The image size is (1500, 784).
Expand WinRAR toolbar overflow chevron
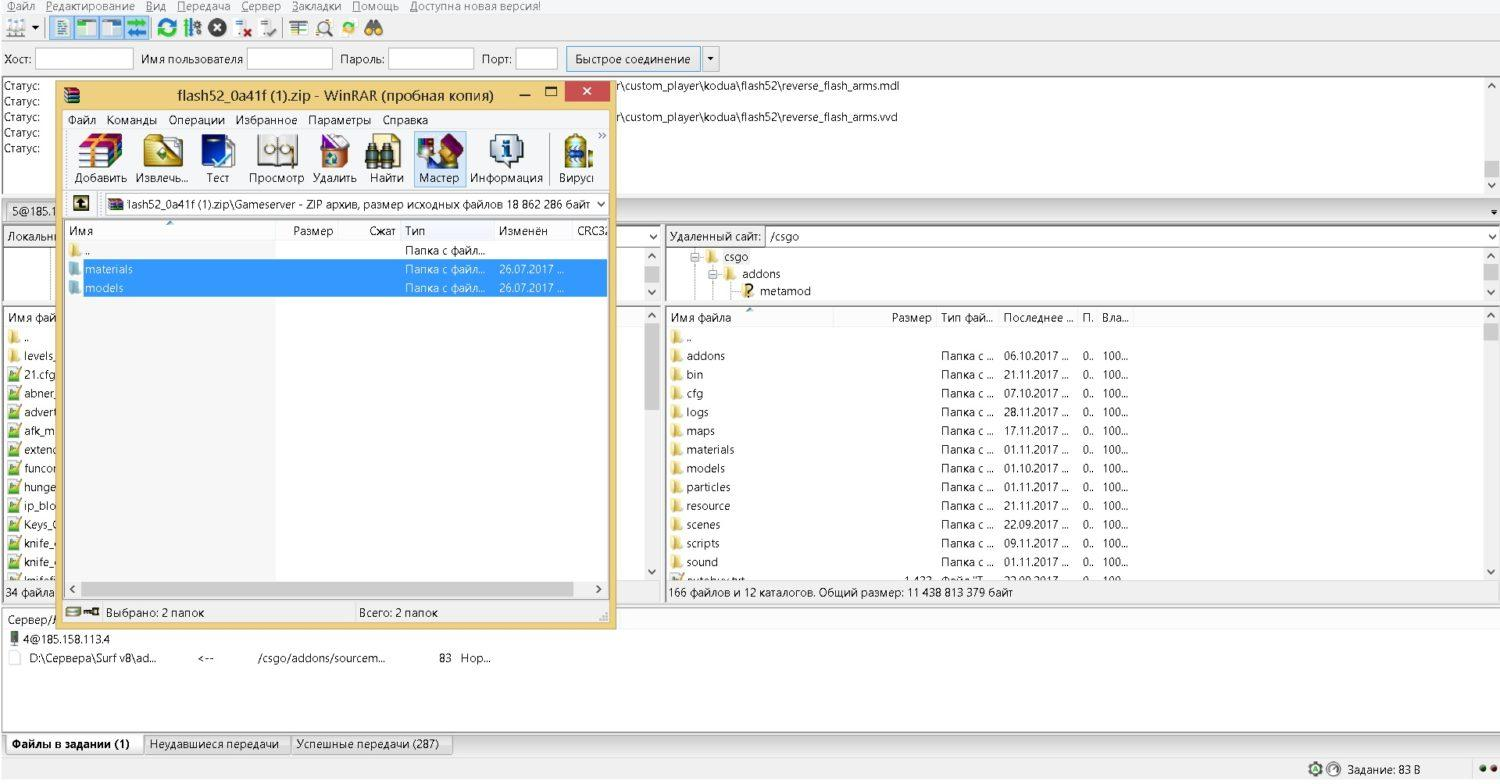click(x=602, y=136)
